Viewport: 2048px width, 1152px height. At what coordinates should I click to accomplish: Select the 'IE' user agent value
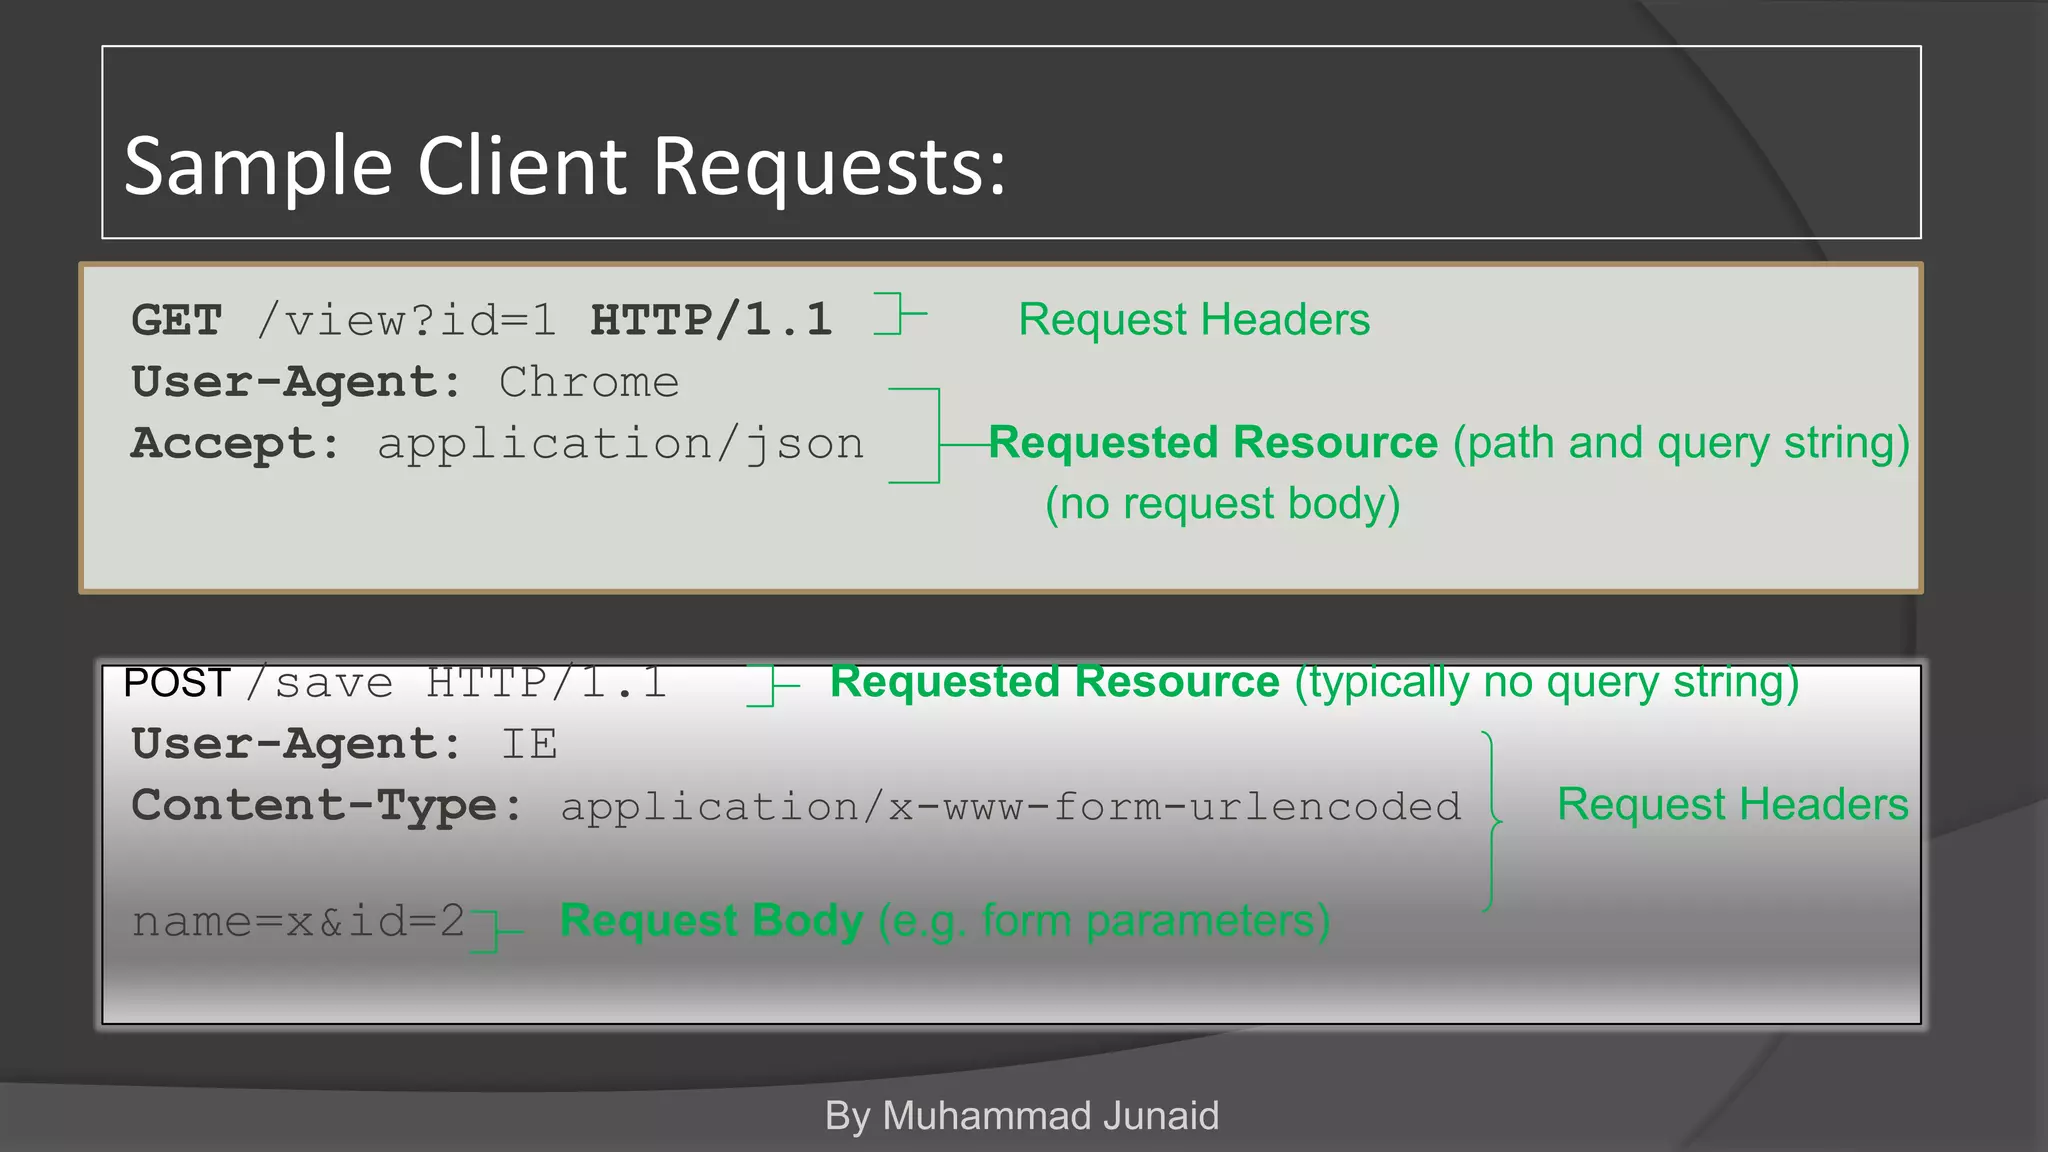click(x=529, y=744)
